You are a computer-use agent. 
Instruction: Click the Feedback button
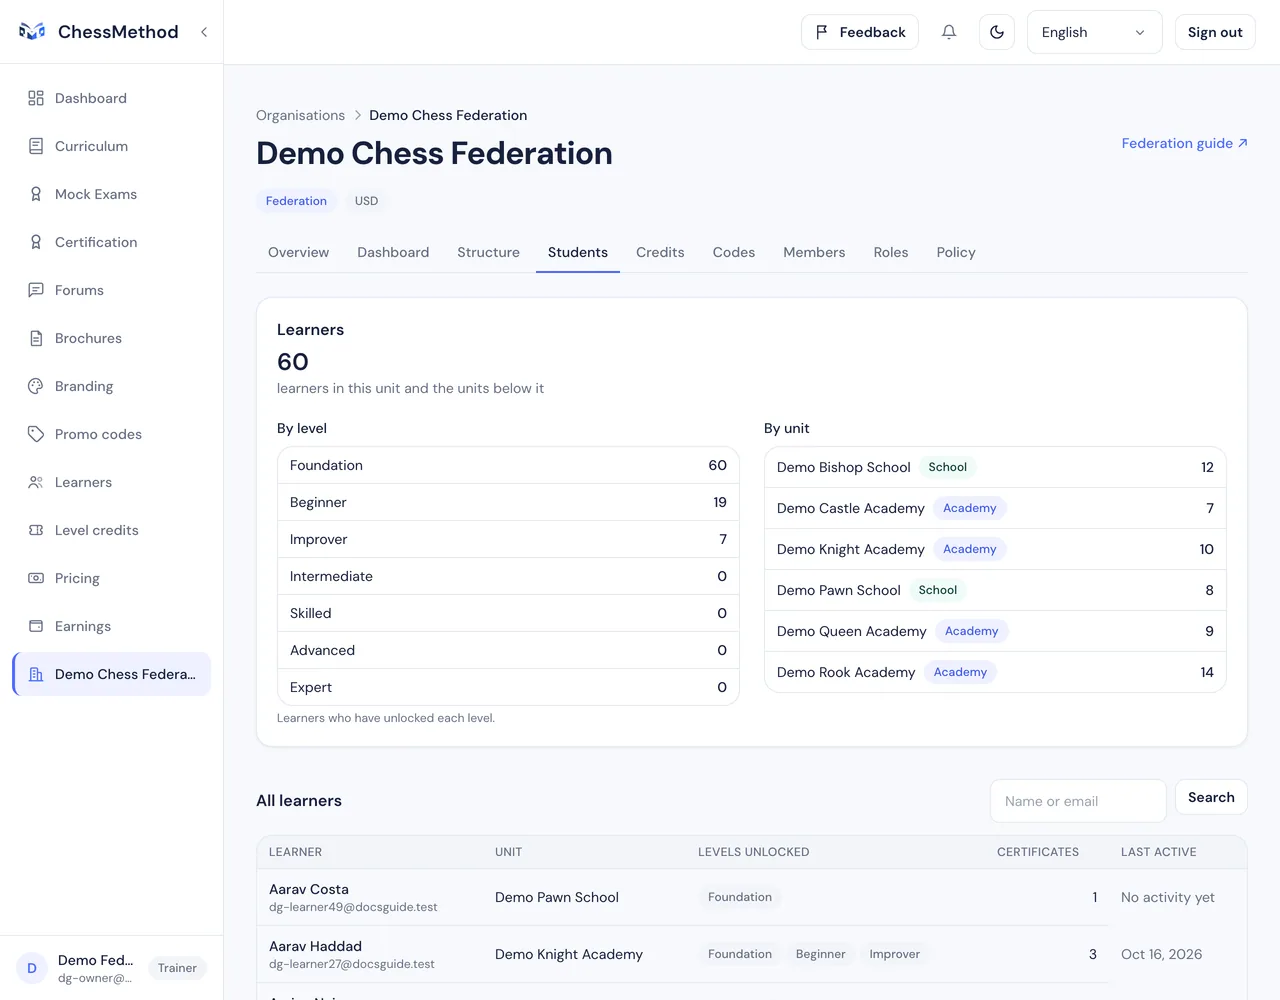(x=860, y=32)
